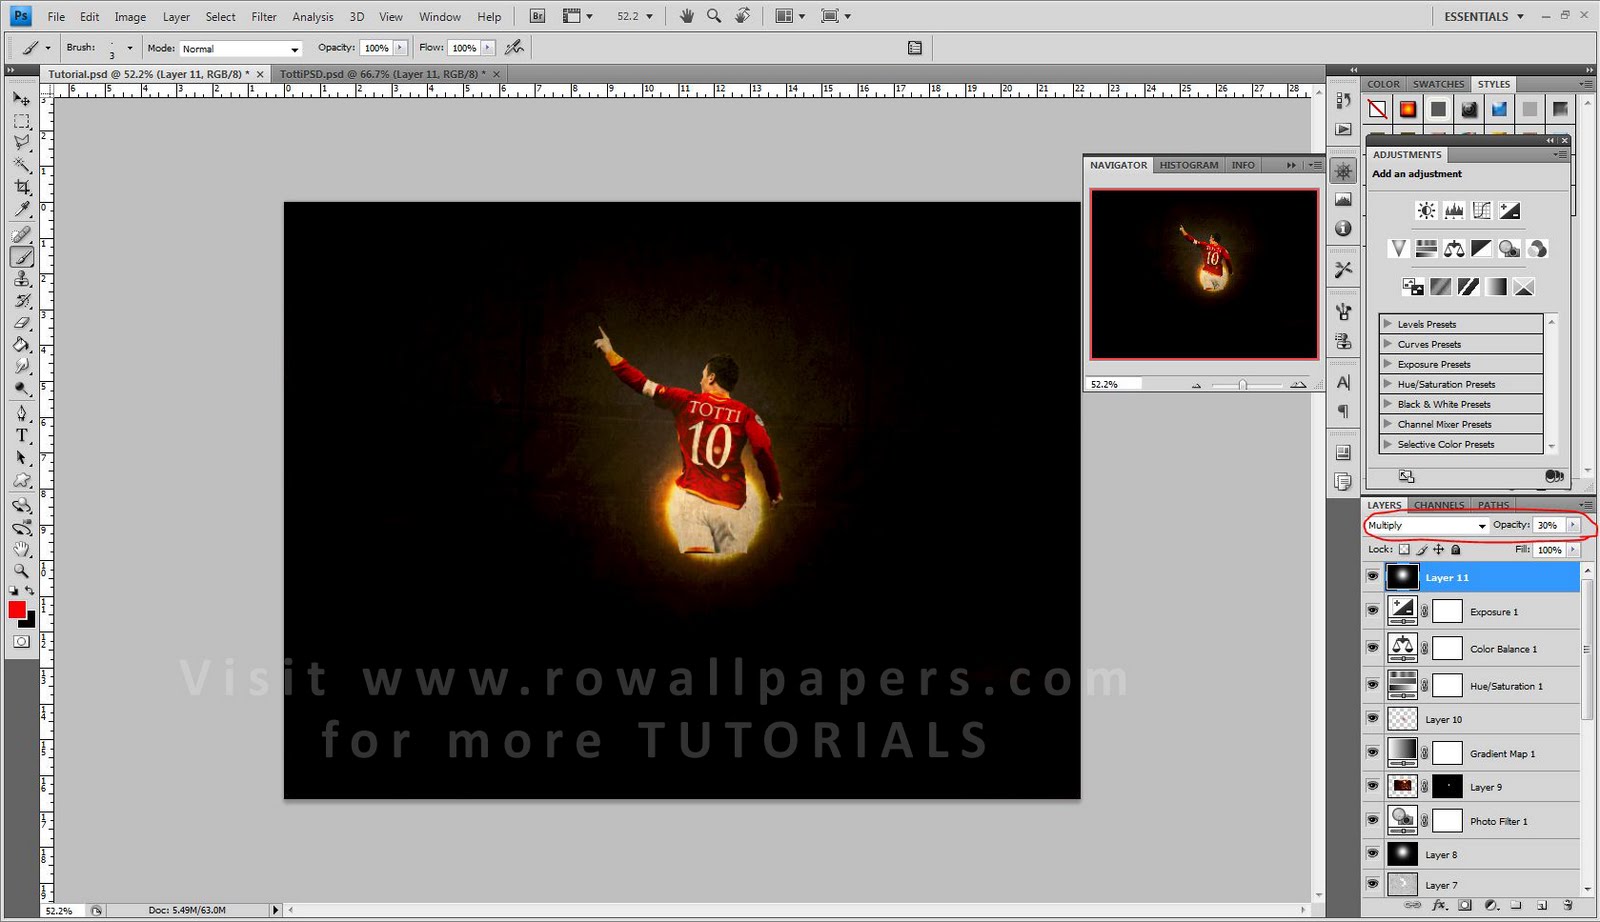Screen dimensions: 1600x922
Task: Select the Layer 10 layer
Action: click(1481, 719)
